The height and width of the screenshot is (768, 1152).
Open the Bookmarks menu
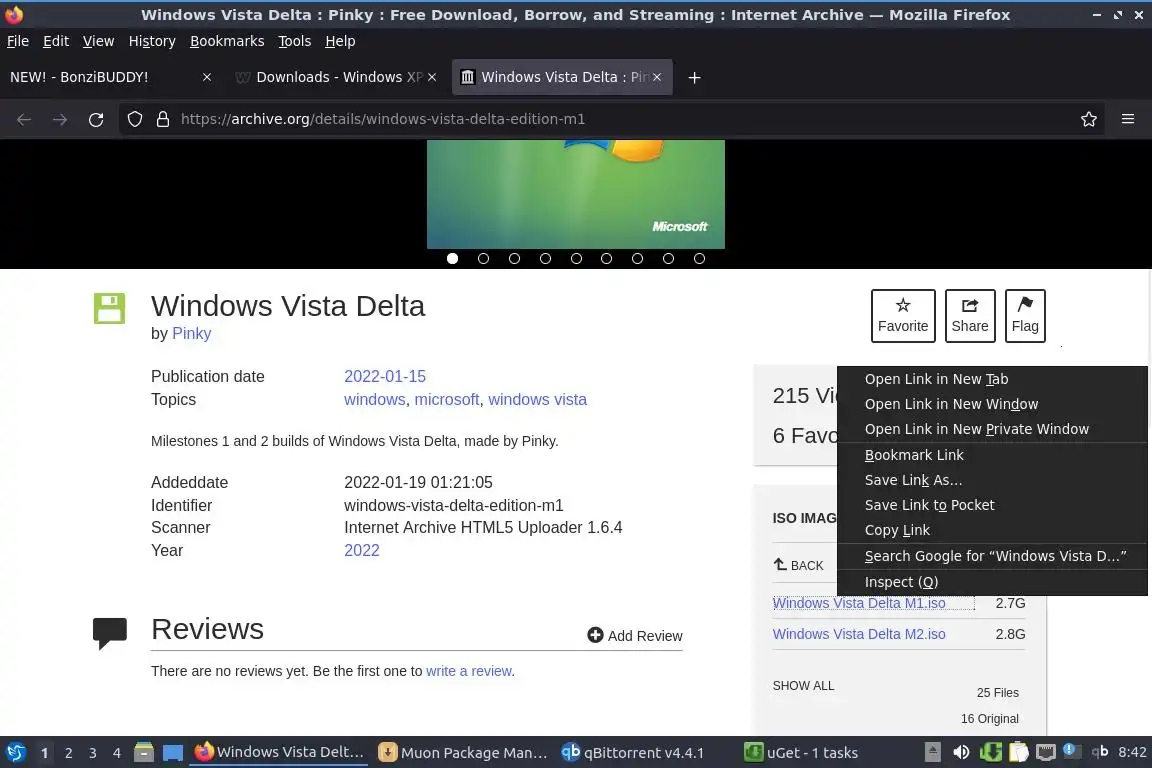point(227,41)
